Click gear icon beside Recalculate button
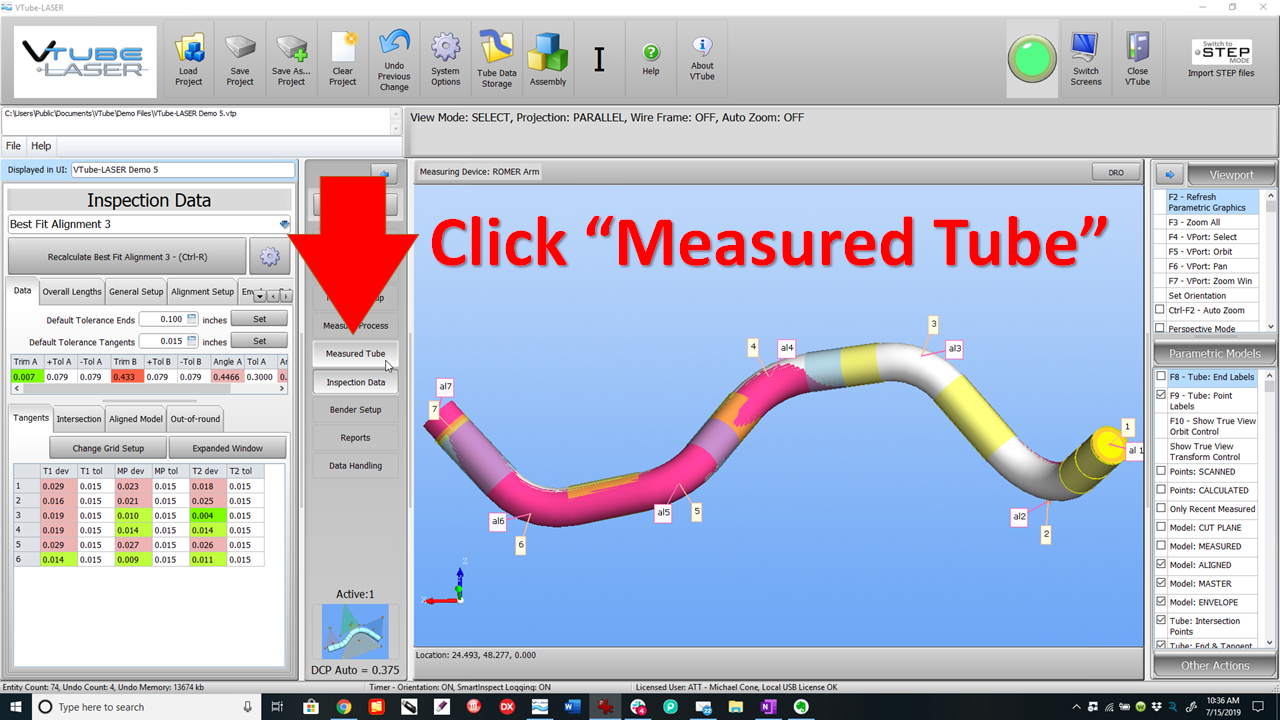Image resolution: width=1280 pixels, height=720 pixels. [x=269, y=257]
